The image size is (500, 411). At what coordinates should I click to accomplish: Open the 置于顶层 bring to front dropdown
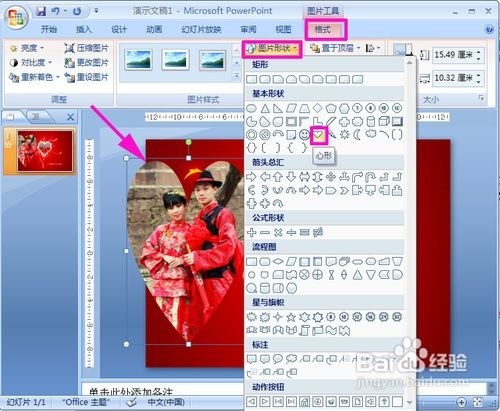pos(334,48)
